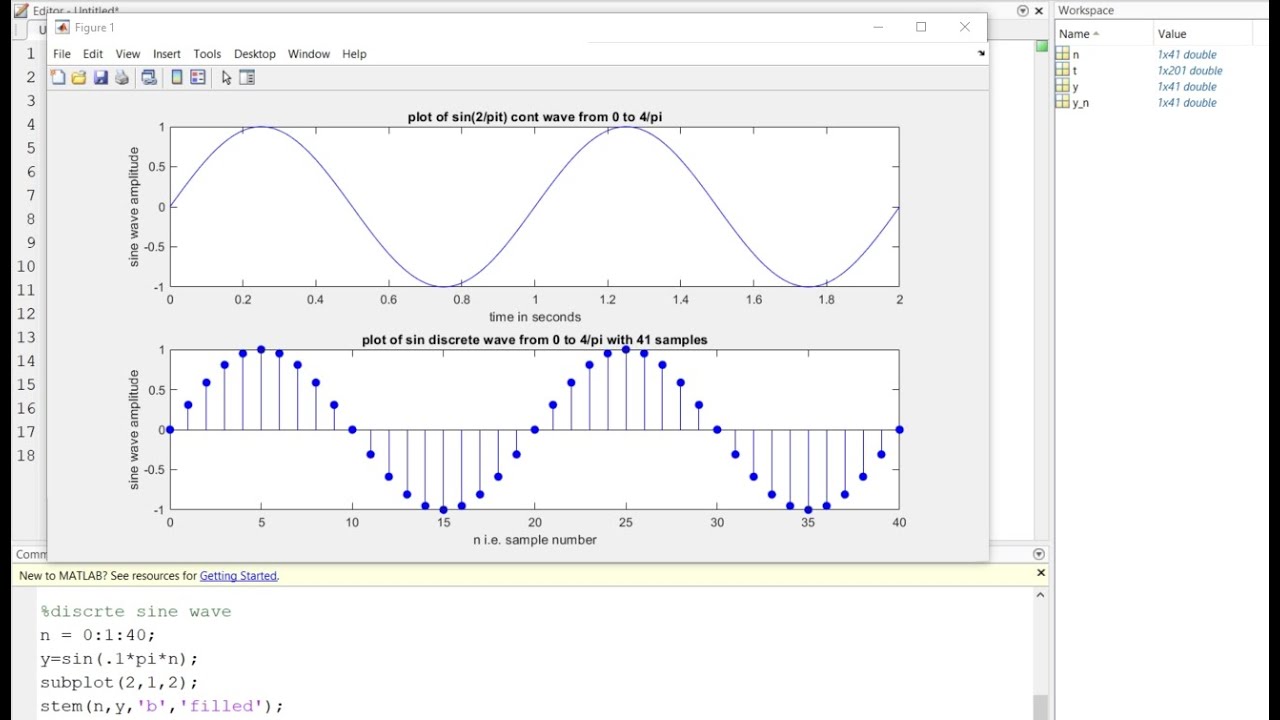Click the 'time in seconds' x-axis label
Viewport: 1280px width, 720px height.
click(x=535, y=317)
